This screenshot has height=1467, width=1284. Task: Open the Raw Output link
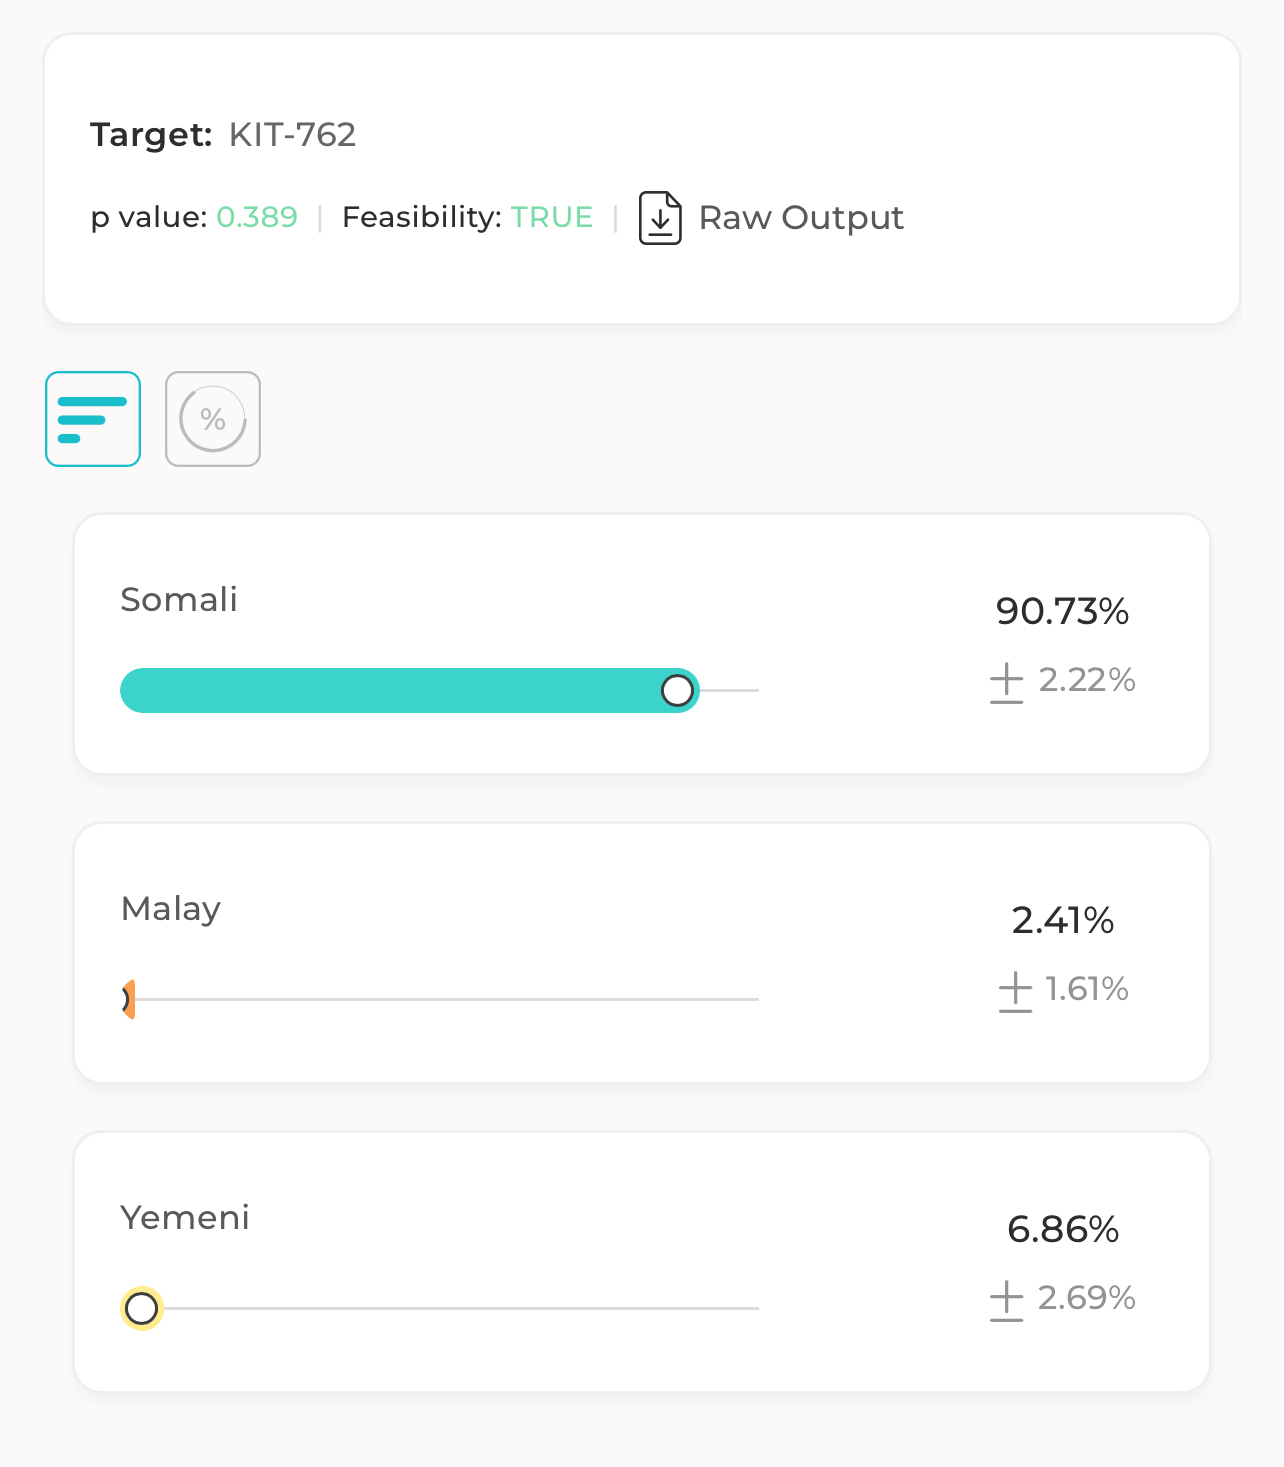(x=801, y=218)
